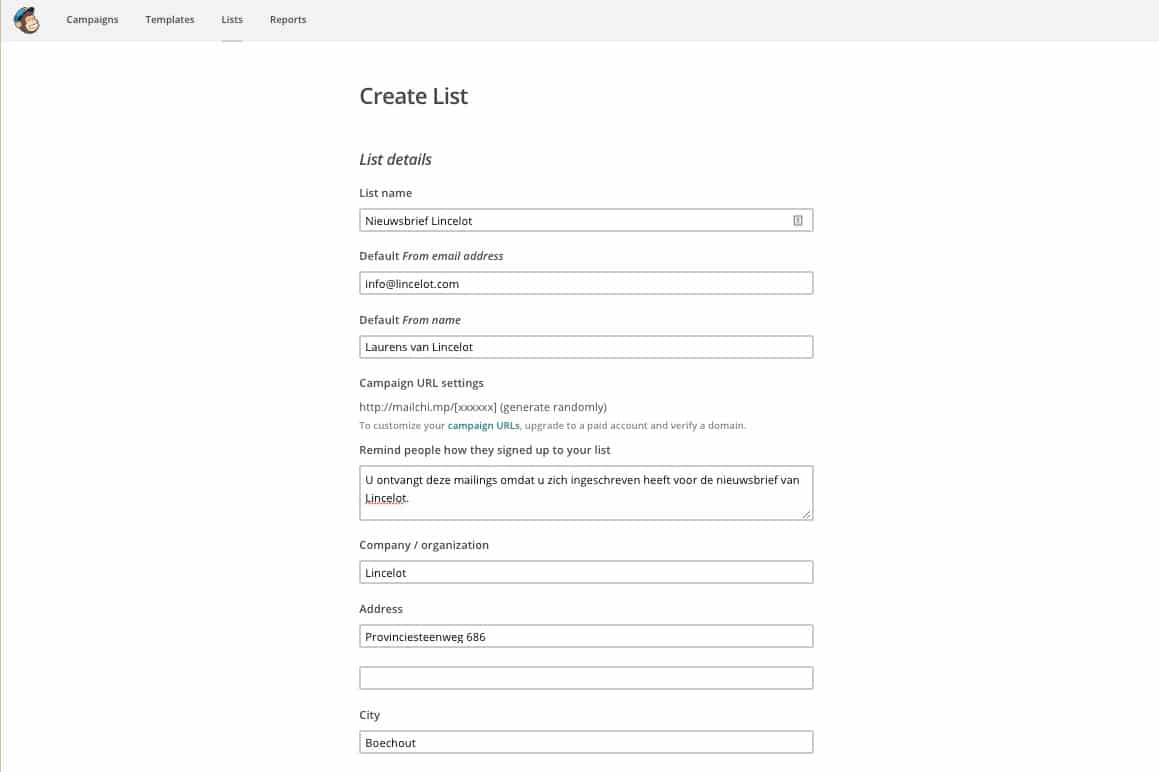The height and width of the screenshot is (772, 1159).
Task: Click the List details section heading
Action: [x=395, y=160]
